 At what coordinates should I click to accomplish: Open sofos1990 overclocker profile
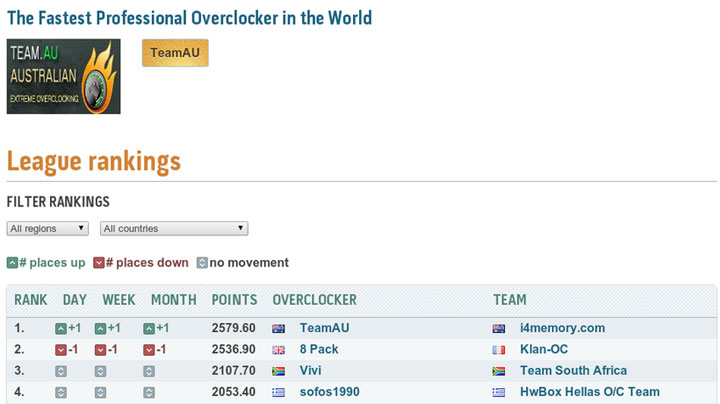click(329, 392)
